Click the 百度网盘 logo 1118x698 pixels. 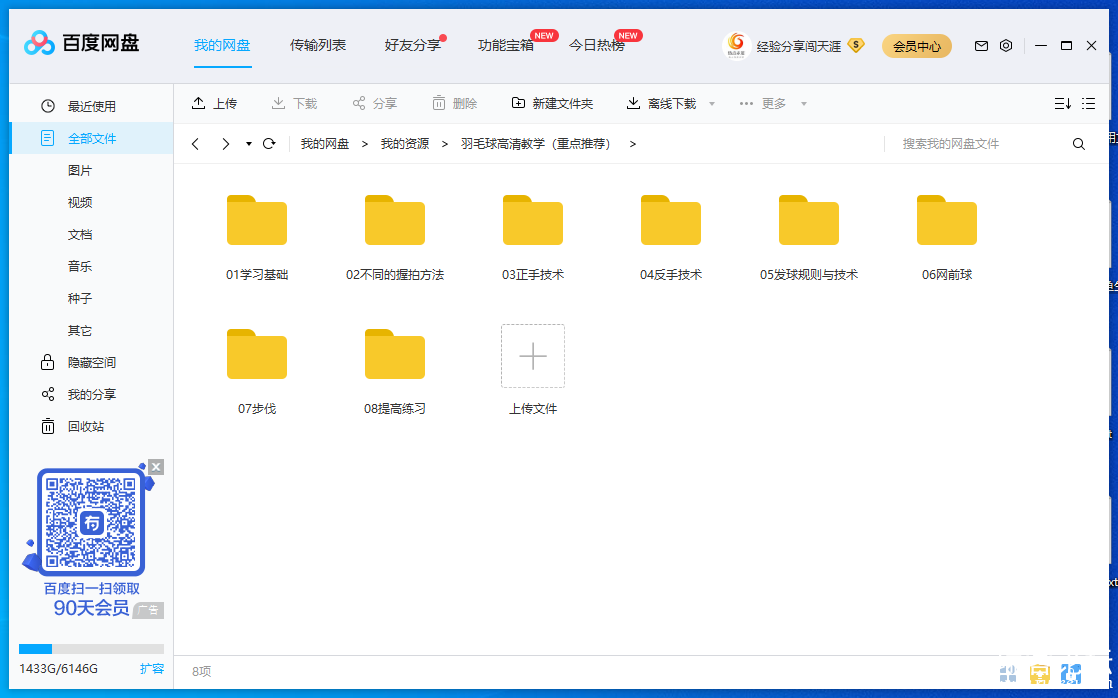pyautogui.click(x=81, y=43)
